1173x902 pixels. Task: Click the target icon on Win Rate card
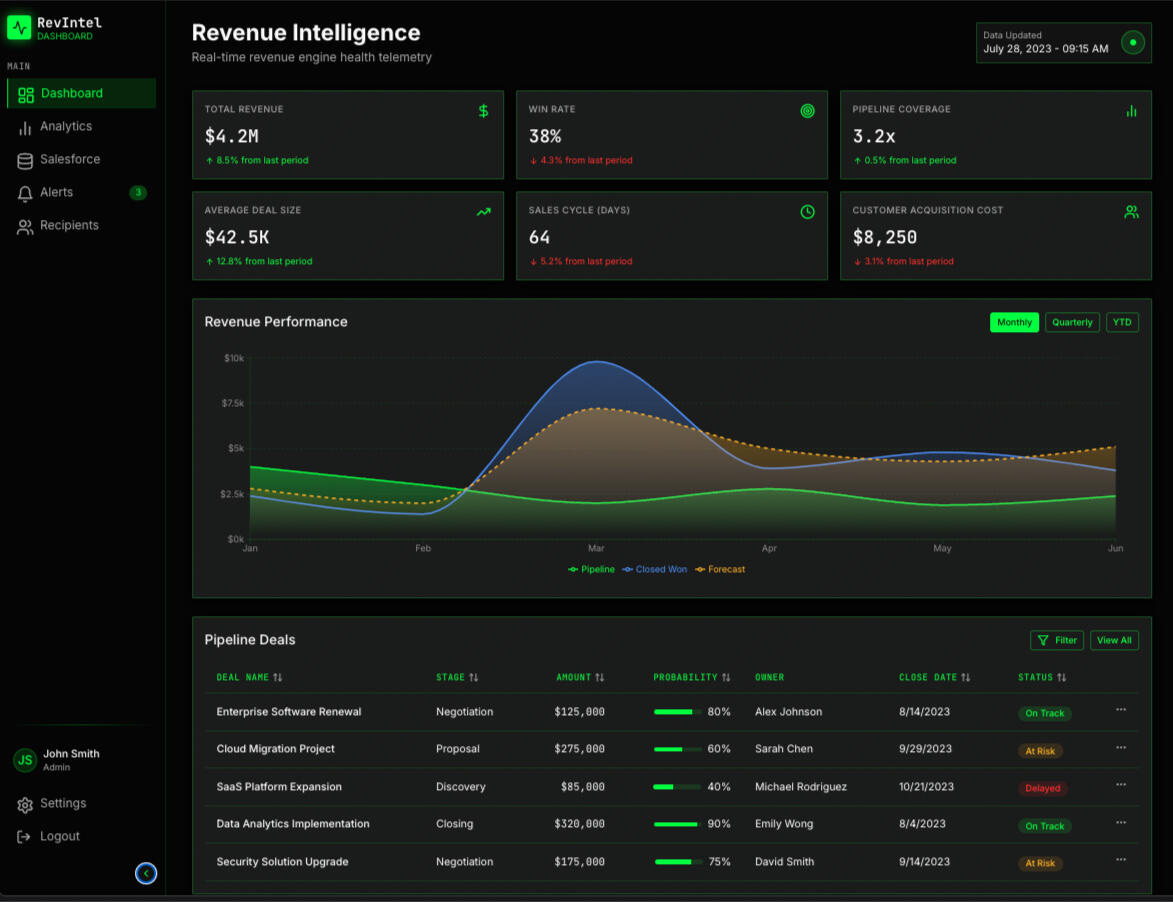pos(808,111)
